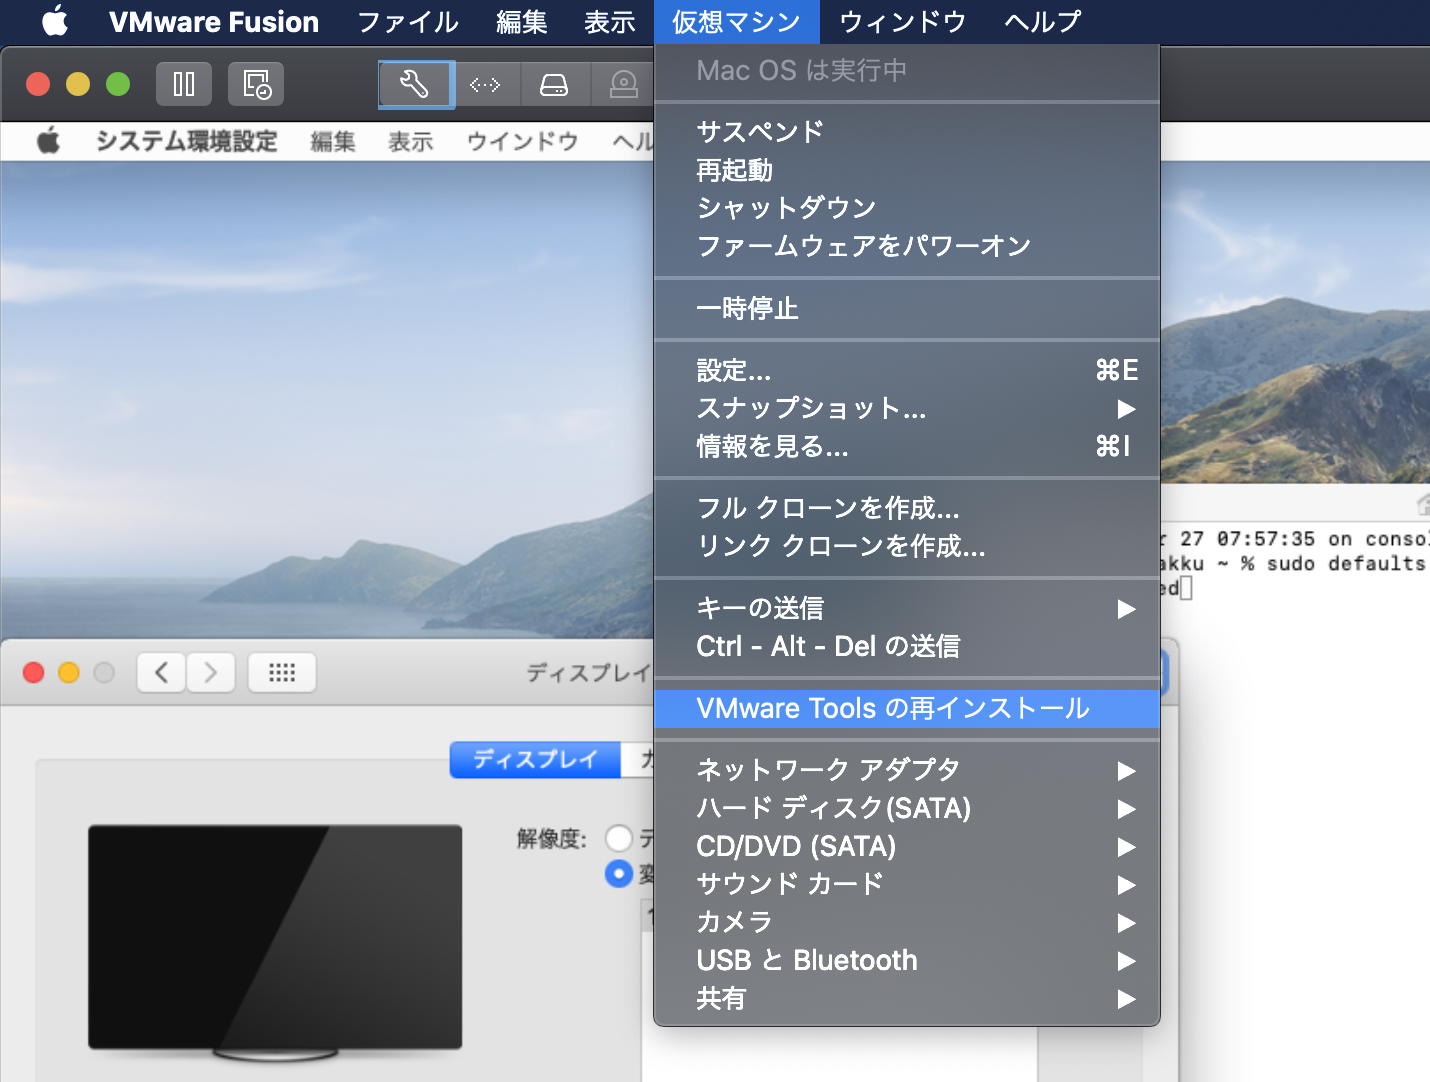
Task: Open the 編集 menu in host menu bar
Action: (x=522, y=21)
